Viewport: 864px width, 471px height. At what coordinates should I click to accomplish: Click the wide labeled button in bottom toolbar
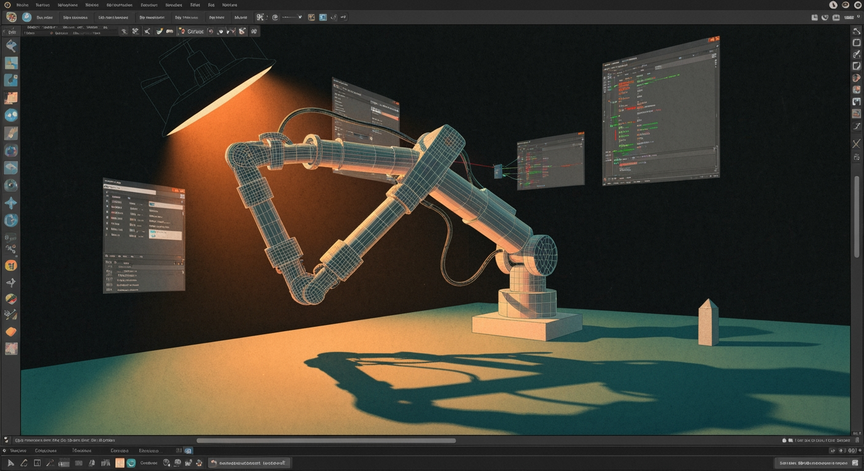pyautogui.click(x=249, y=463)
